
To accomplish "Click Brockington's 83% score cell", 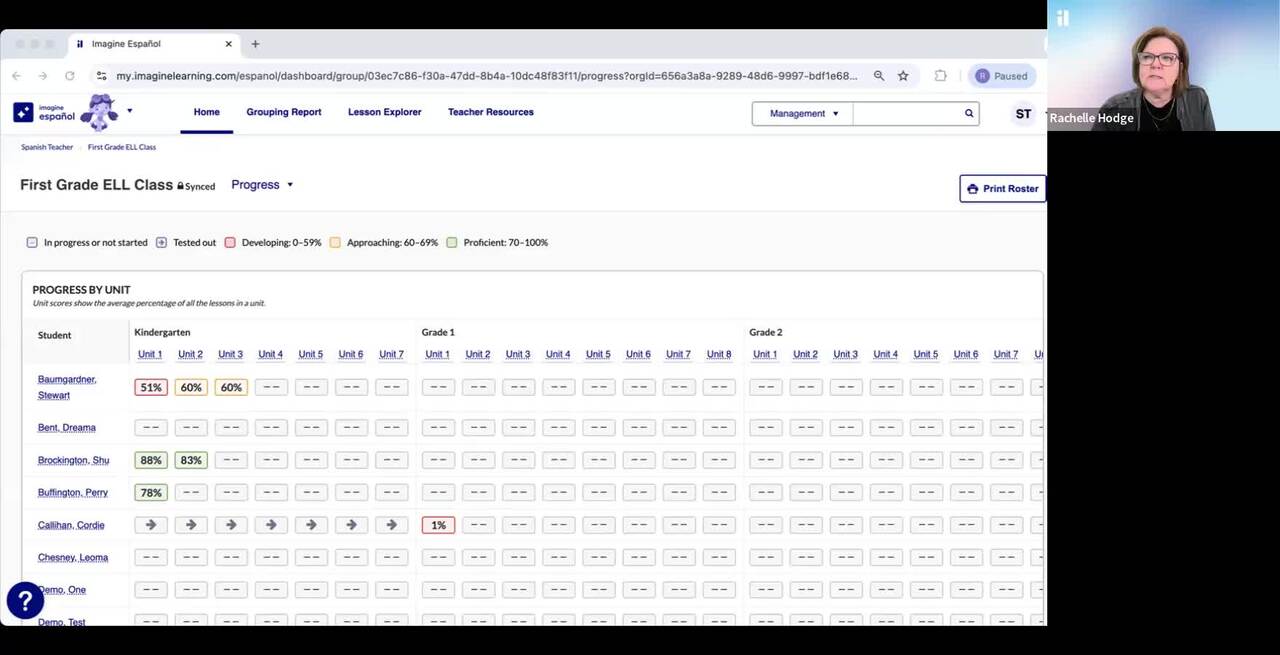I will tap(191, 460).
